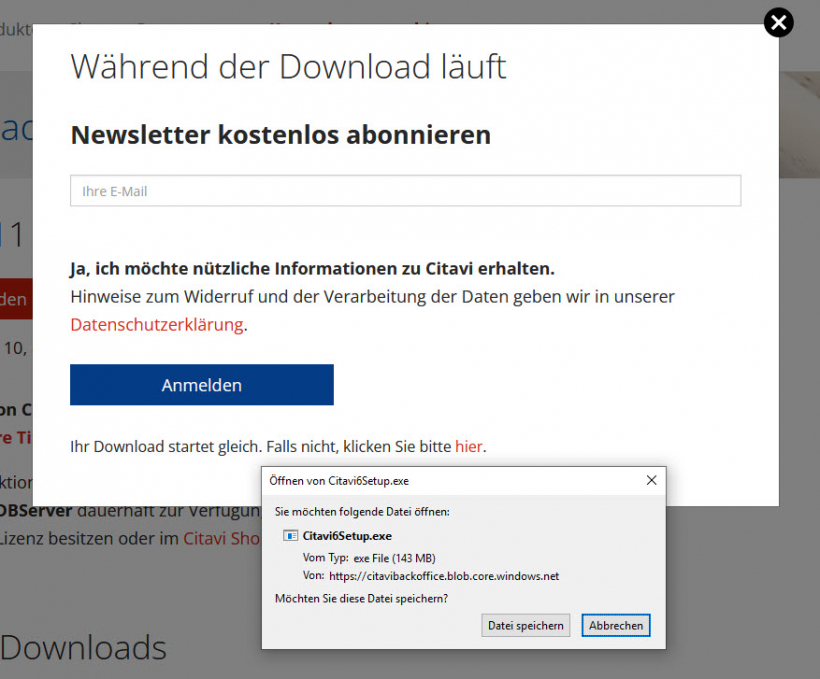The width and height of the screenshot is (820, 679).
Task: Open the Datenschutzerklärung link
Action: point(157,324)
